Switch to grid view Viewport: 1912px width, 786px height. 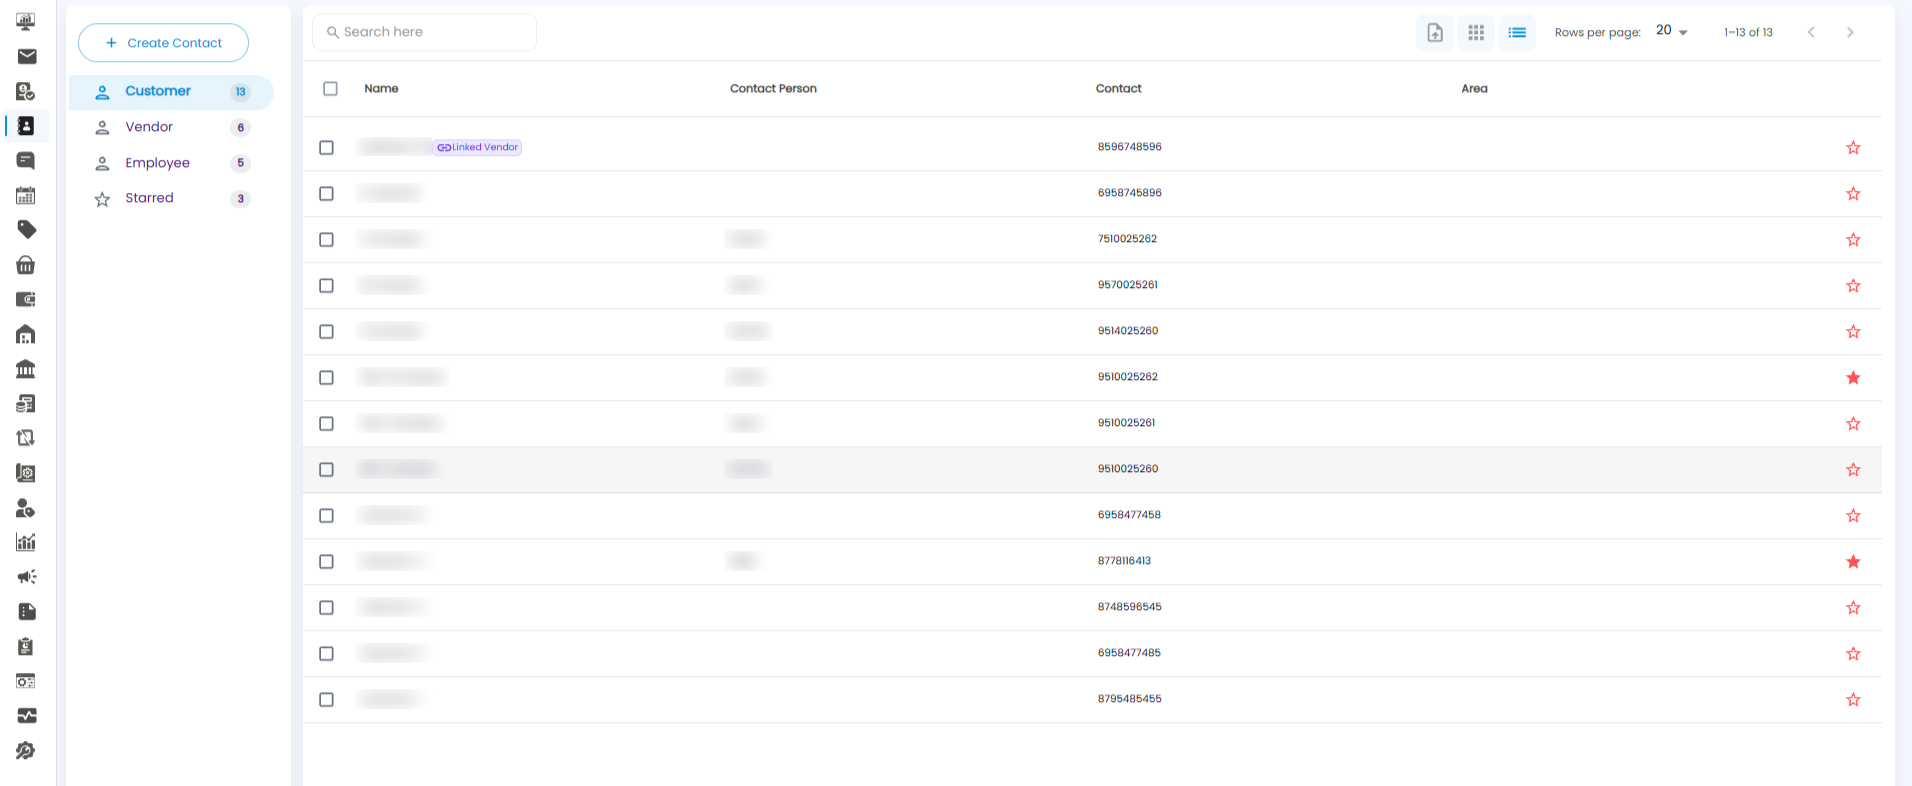tap(1476, 33)
